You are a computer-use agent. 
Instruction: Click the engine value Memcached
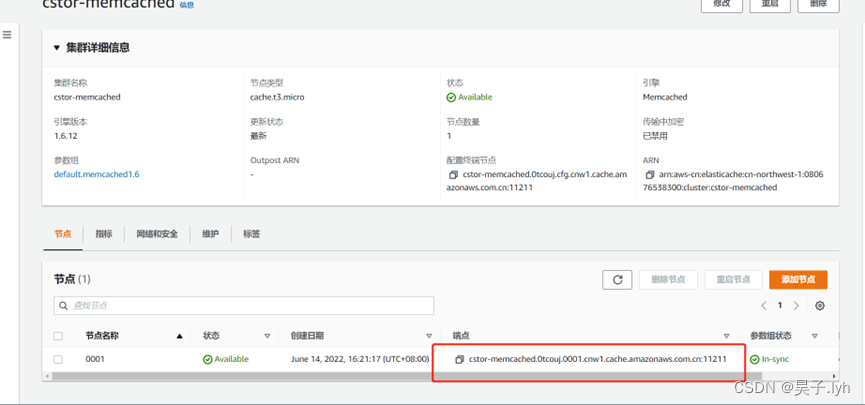(665, 97)
